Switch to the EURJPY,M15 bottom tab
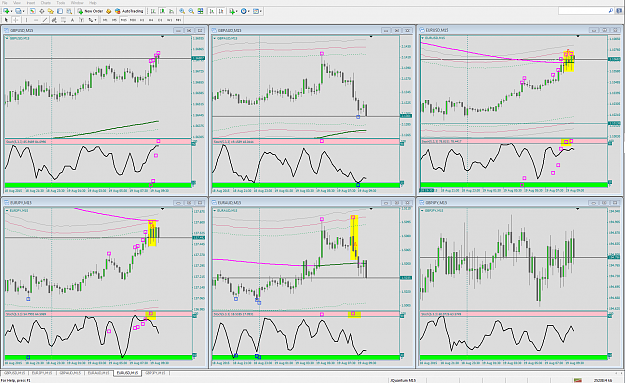 point(42,373)
